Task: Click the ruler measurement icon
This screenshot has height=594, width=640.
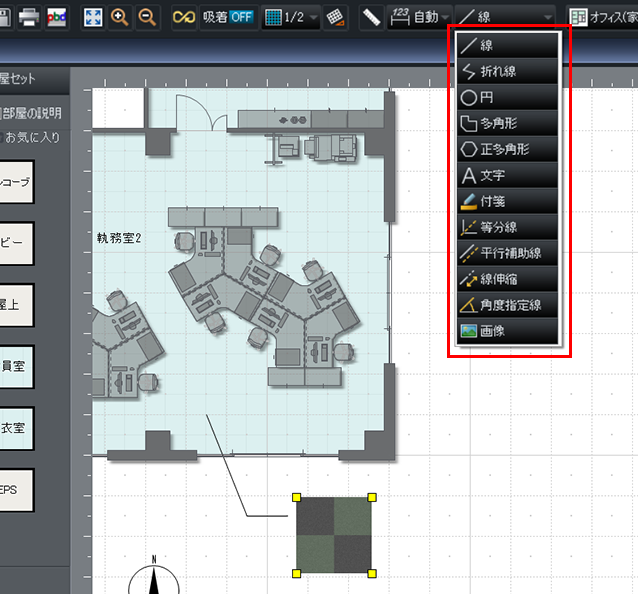Action: (x=371, y=17)
